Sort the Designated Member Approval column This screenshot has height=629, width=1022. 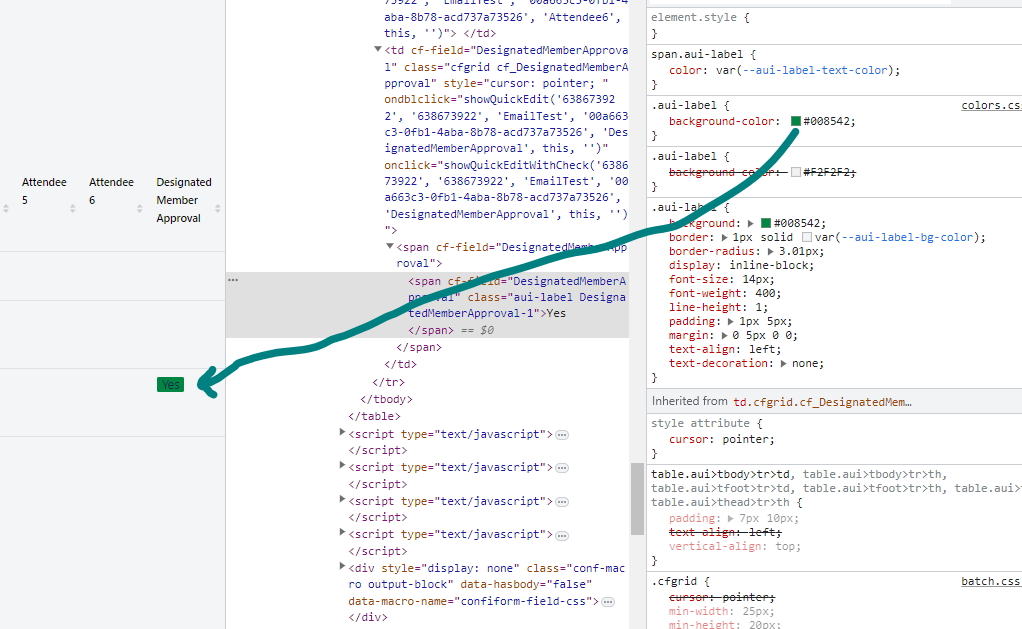point(218,208)
